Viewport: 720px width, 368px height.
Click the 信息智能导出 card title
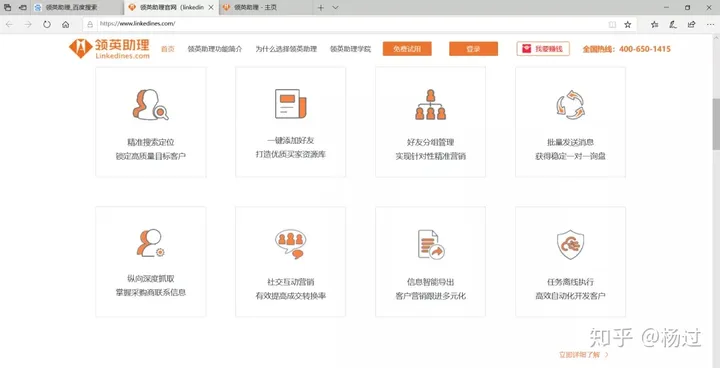(x=431, y=282)
